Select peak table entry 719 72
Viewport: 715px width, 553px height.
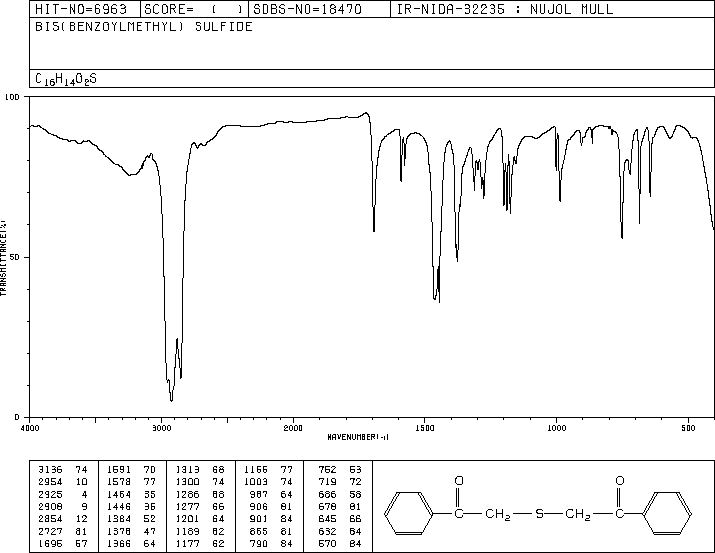[340, 482]
